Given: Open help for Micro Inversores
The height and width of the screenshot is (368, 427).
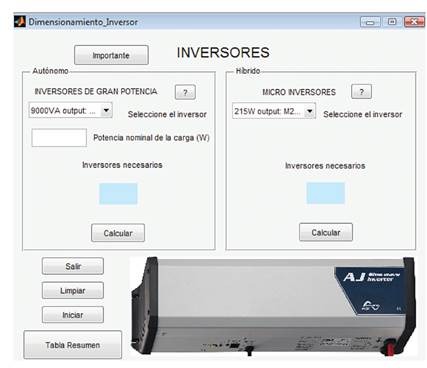Looking at the screenshot, I should pyautogui.click(x=361, y=92).
